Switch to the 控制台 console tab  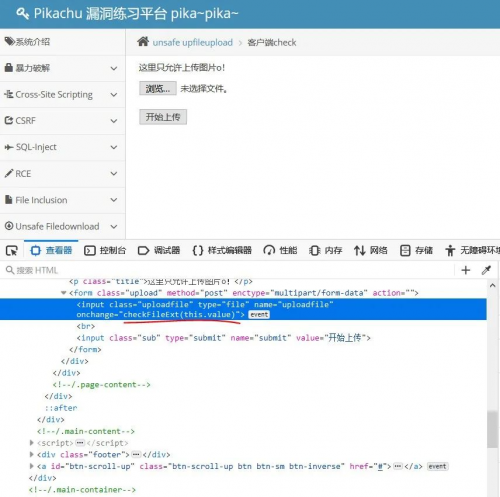click(105, 250)
